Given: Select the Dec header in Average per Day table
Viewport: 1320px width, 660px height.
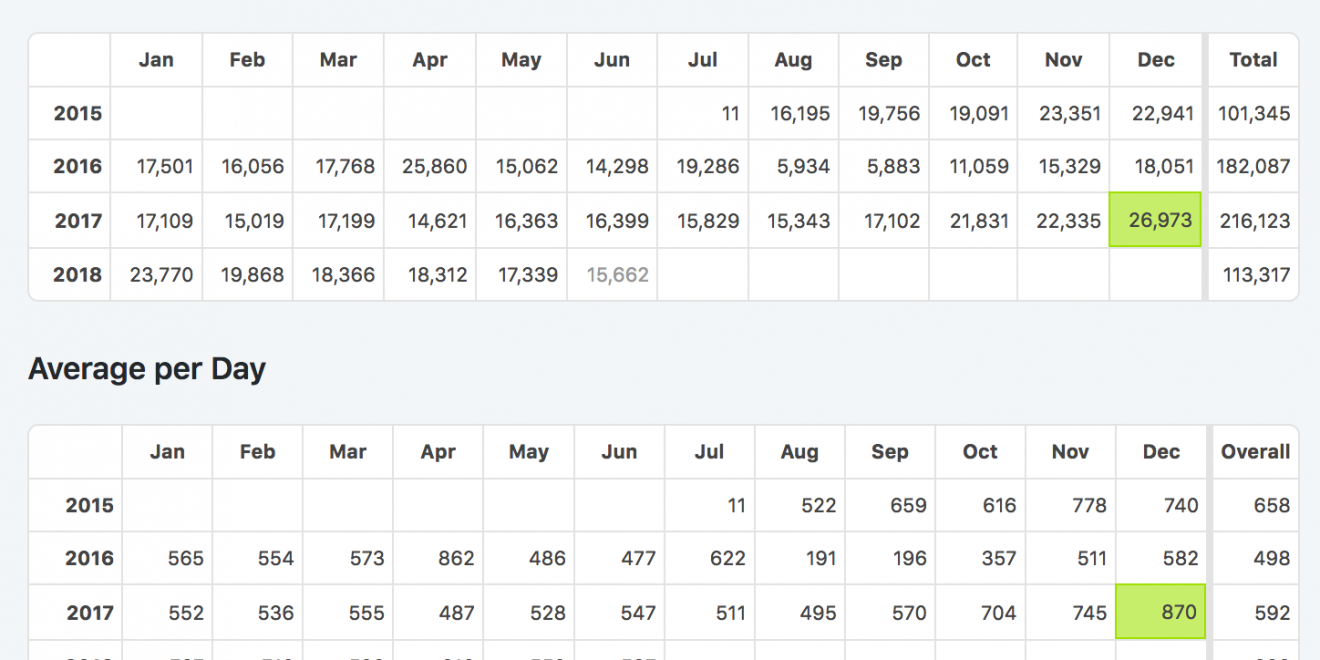Looking at the screenshot, I should 1161,452.
